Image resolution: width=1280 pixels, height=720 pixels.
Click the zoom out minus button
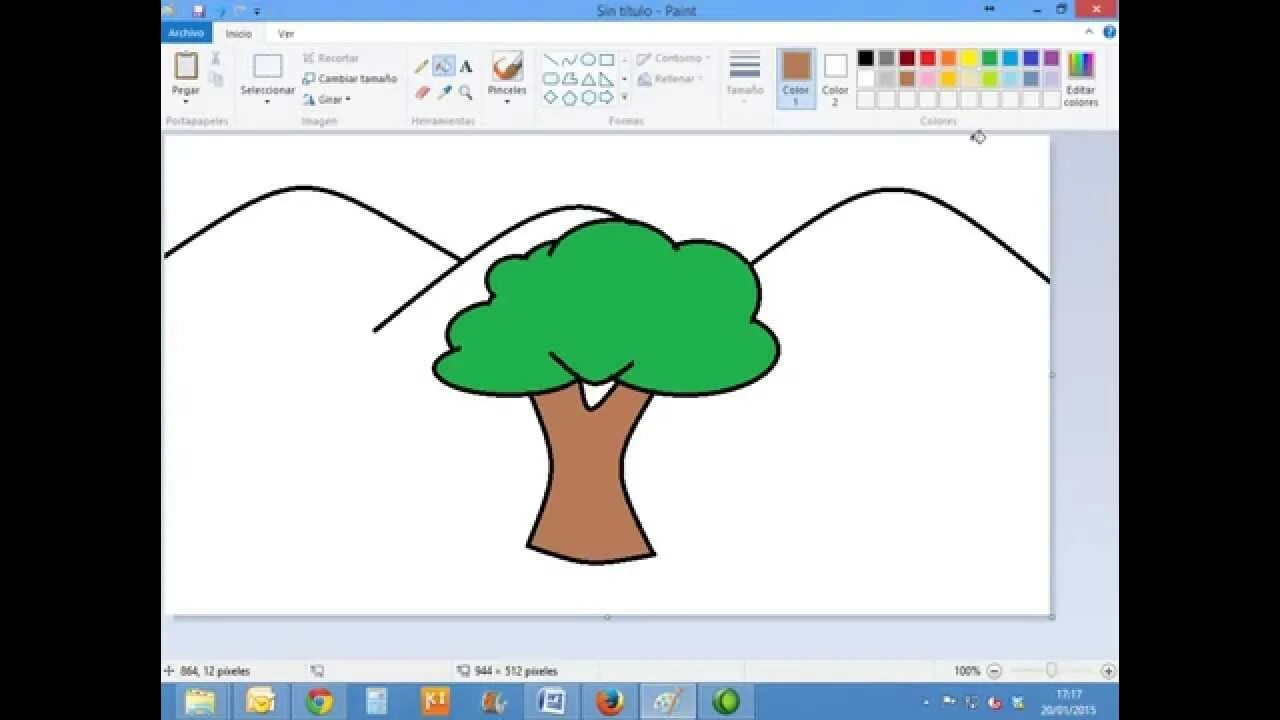point(994,671)
